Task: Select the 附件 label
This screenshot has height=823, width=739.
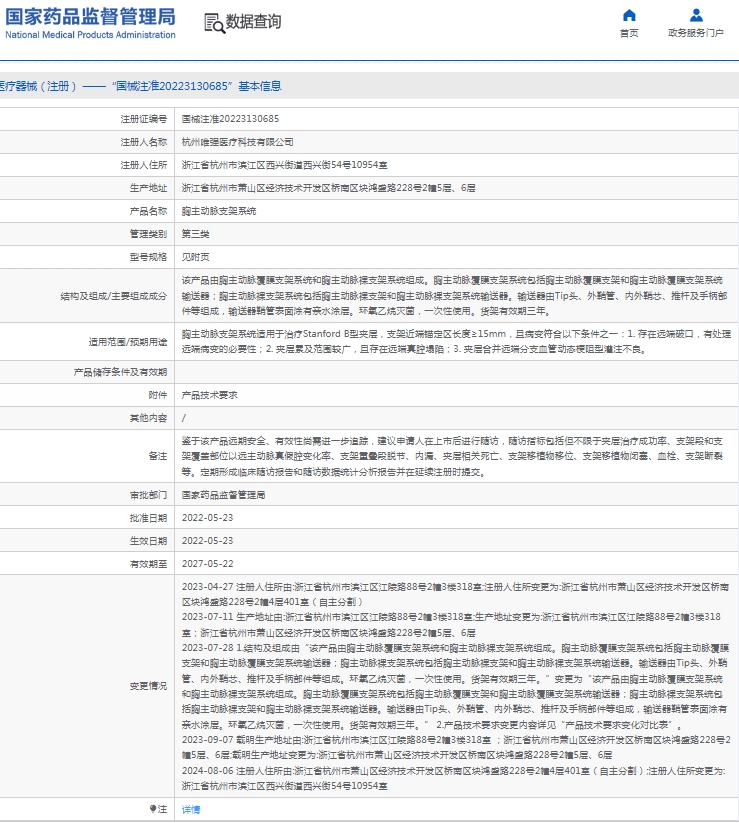Action: [x=158, y=395]
